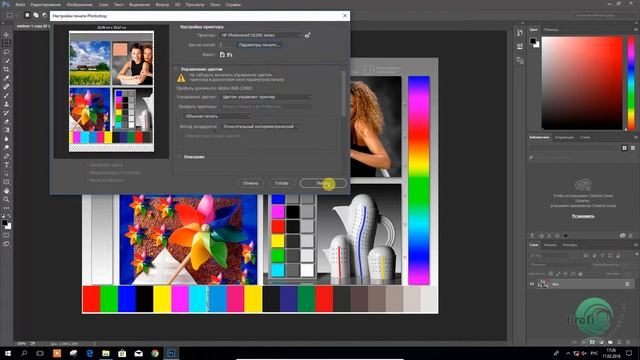
Task: Select the Rectangle shape tool
Action: [6, 182]
